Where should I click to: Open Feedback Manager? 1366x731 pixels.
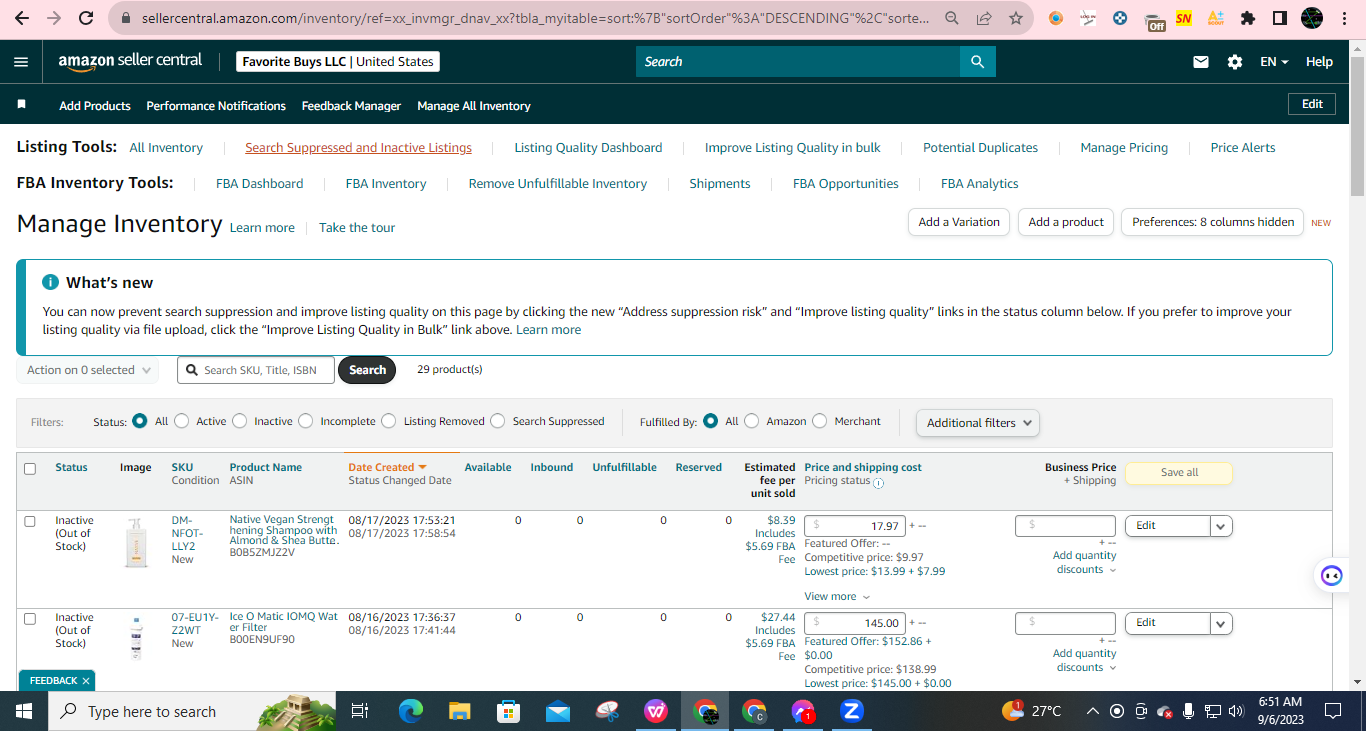click(x=351, y=106)
